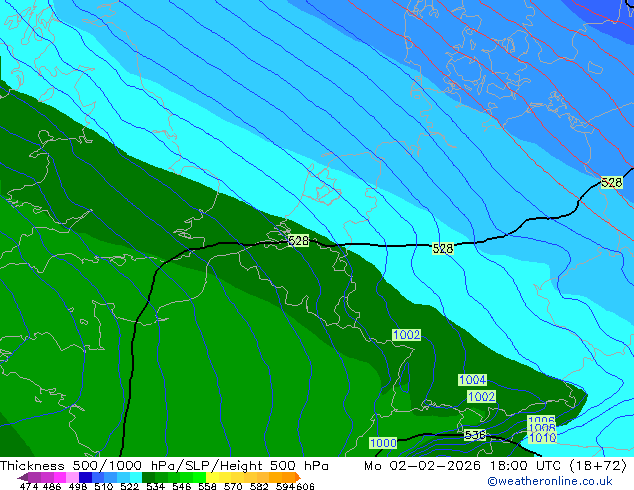634x490 pixels.
Task: Click the 536 black contour label
Action: pyautogui.click(x=474, y=435)
